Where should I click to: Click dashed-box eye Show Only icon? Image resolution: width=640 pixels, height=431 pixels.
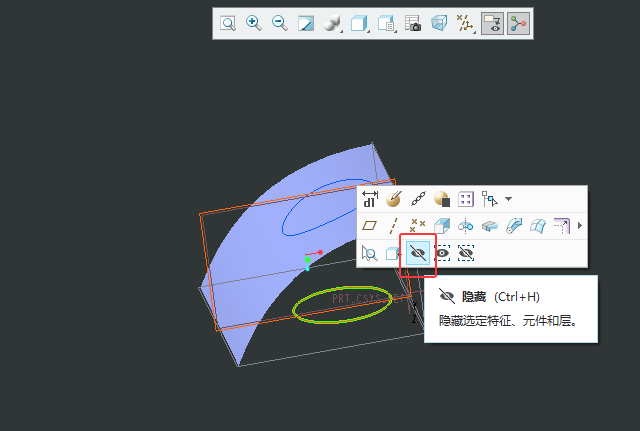point(442,253)
